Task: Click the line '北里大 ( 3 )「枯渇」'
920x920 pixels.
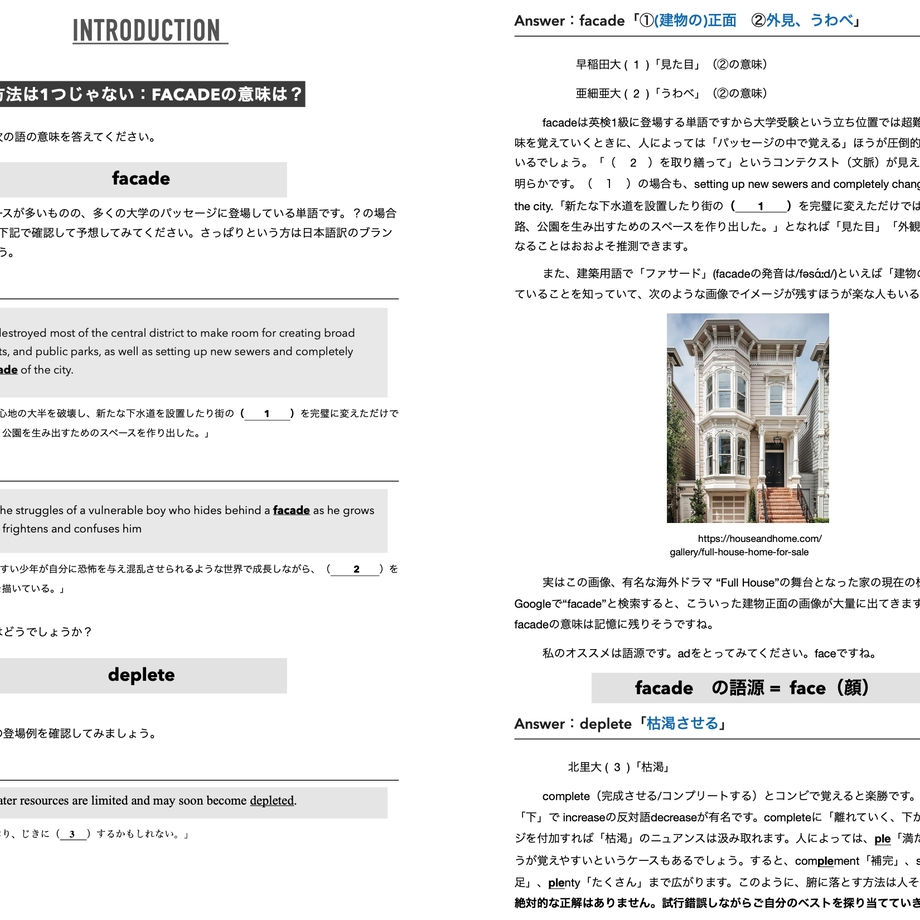Action: point(620,767)
